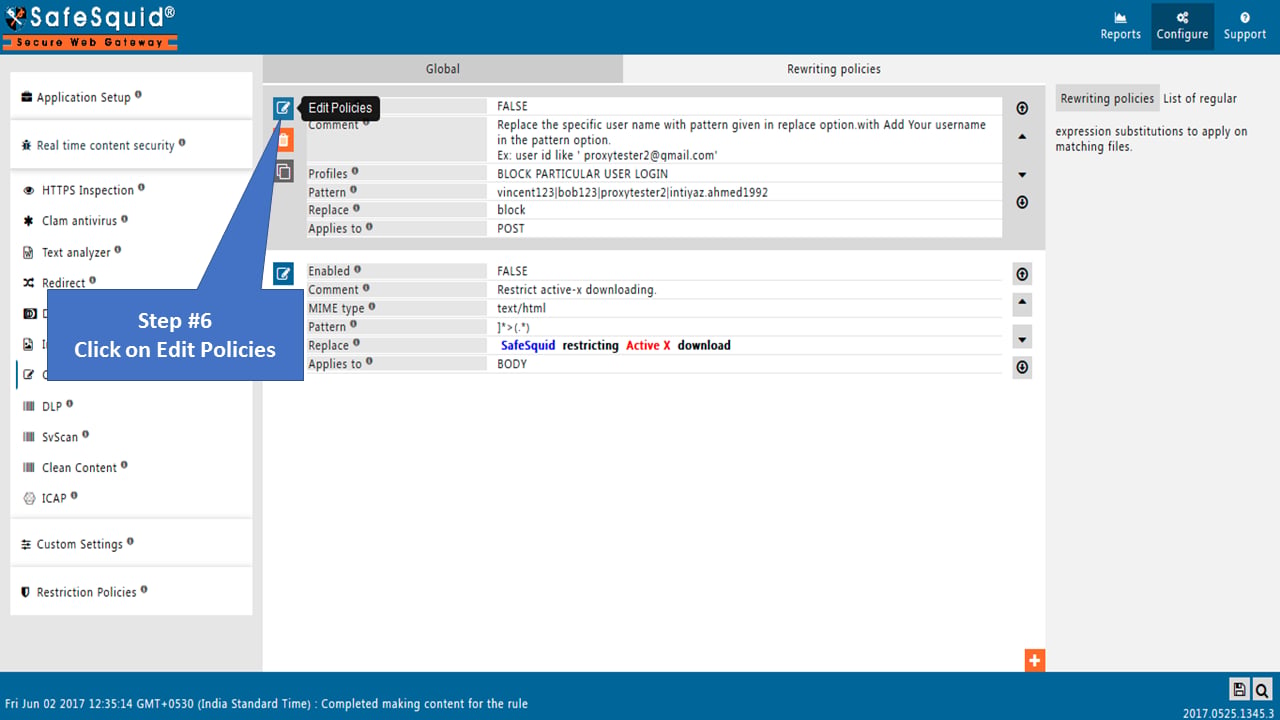
Task: Click the 'Rewriting policies' help heading on the right
Action: pyautogui.click(x=1107, y=98)
